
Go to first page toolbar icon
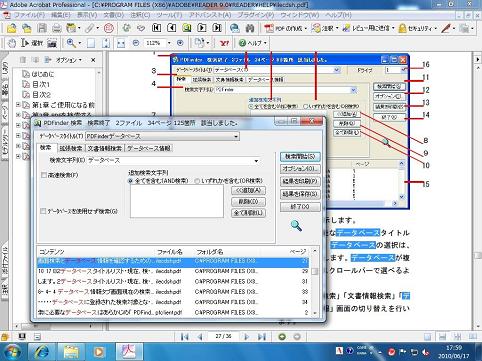(156, 28)
